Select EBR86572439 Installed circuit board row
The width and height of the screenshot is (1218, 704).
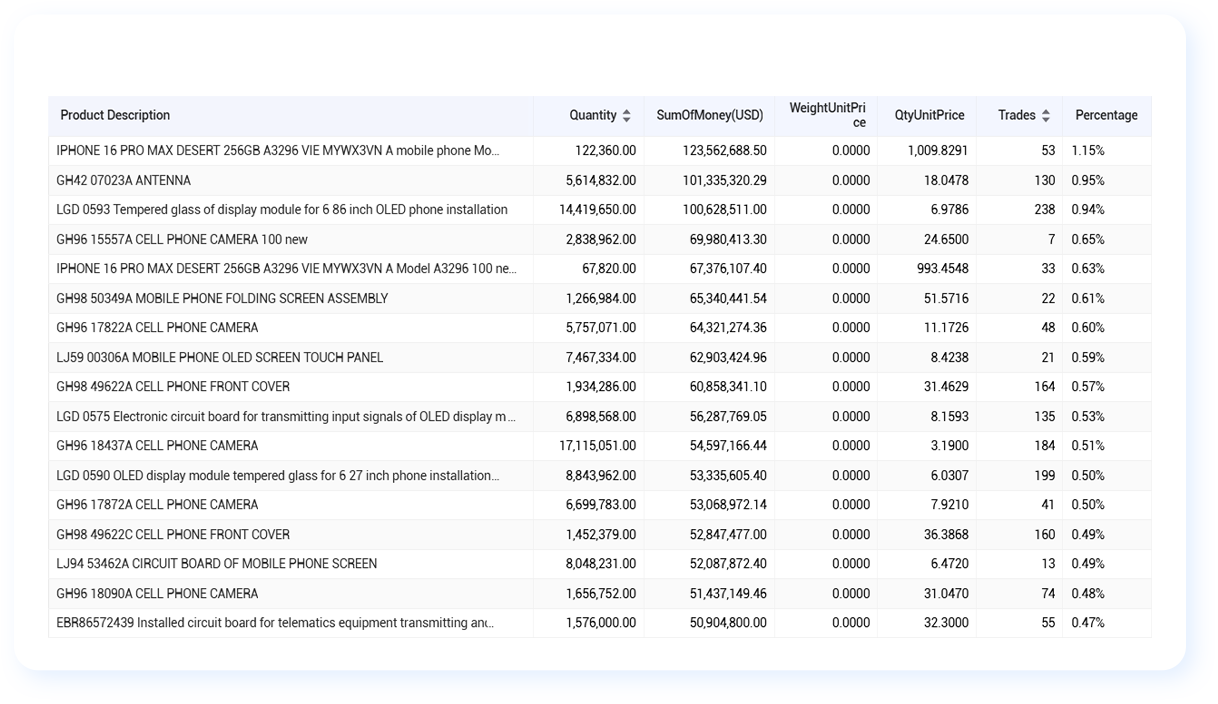coord(600,623)
